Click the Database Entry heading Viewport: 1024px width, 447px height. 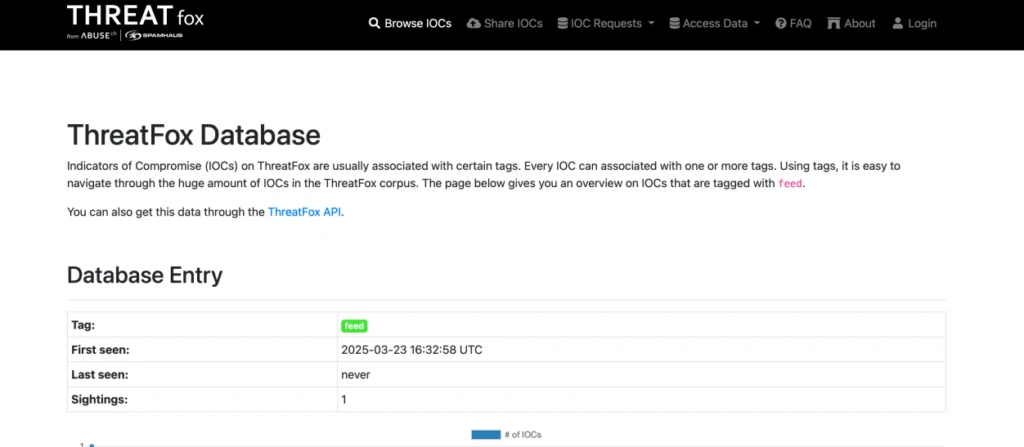coord(145,275)
